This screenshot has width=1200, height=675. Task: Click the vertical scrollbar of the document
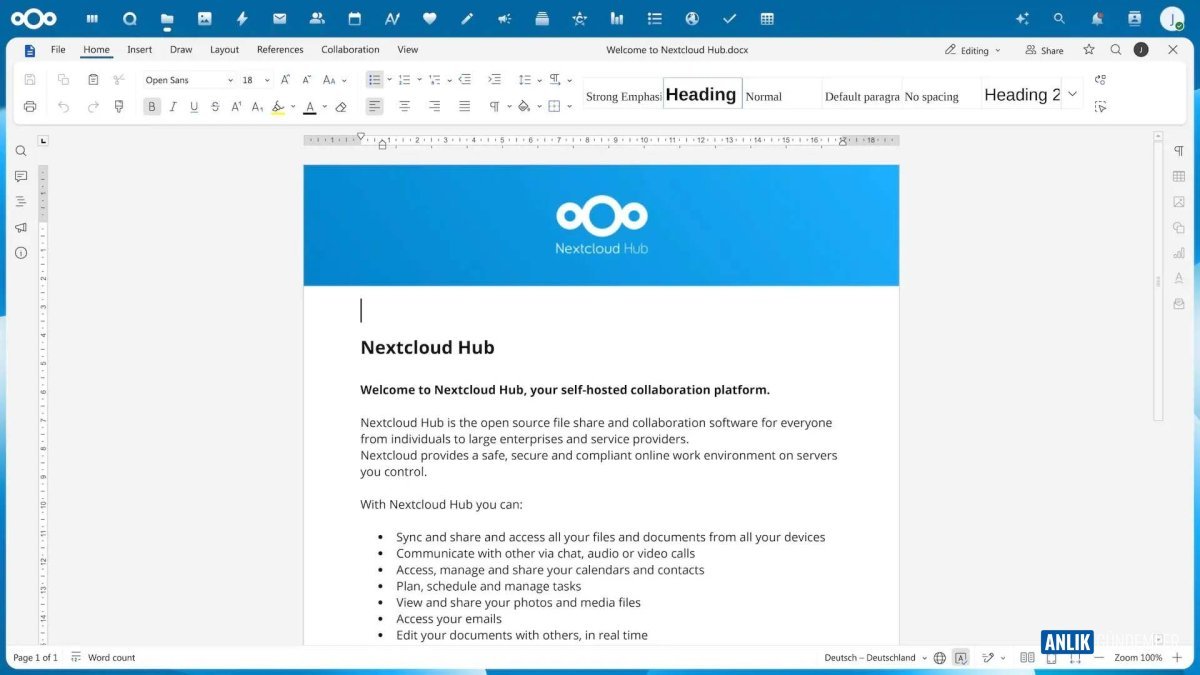click(1158, 280)
